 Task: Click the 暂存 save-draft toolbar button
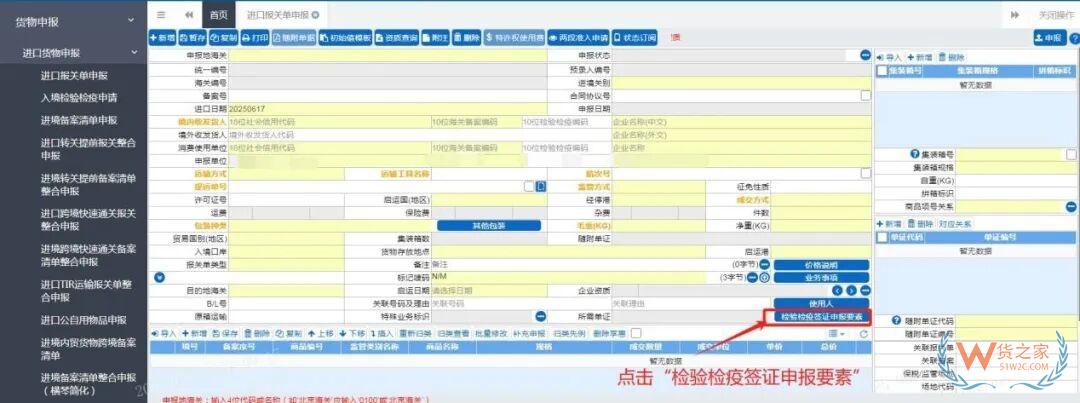[192, 38]
